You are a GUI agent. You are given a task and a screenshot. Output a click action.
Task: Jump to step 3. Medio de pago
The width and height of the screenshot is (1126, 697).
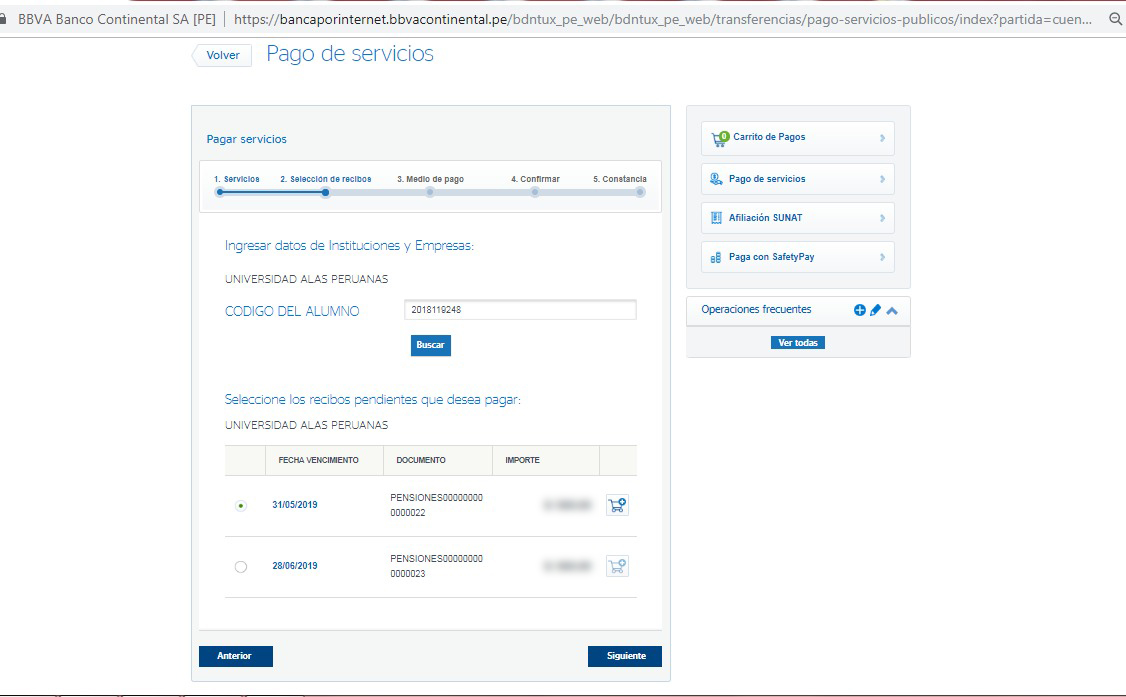coord(431,179)
